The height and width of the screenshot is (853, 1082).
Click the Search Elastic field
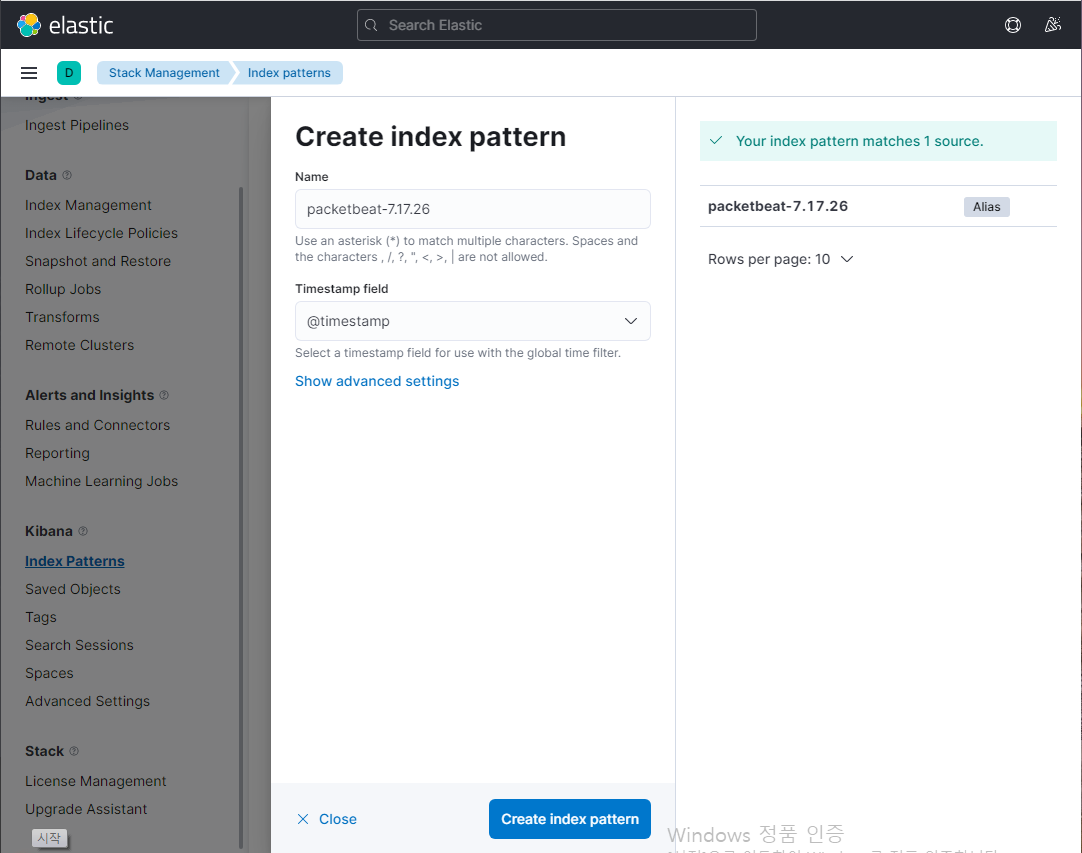(x=556, y=25)
